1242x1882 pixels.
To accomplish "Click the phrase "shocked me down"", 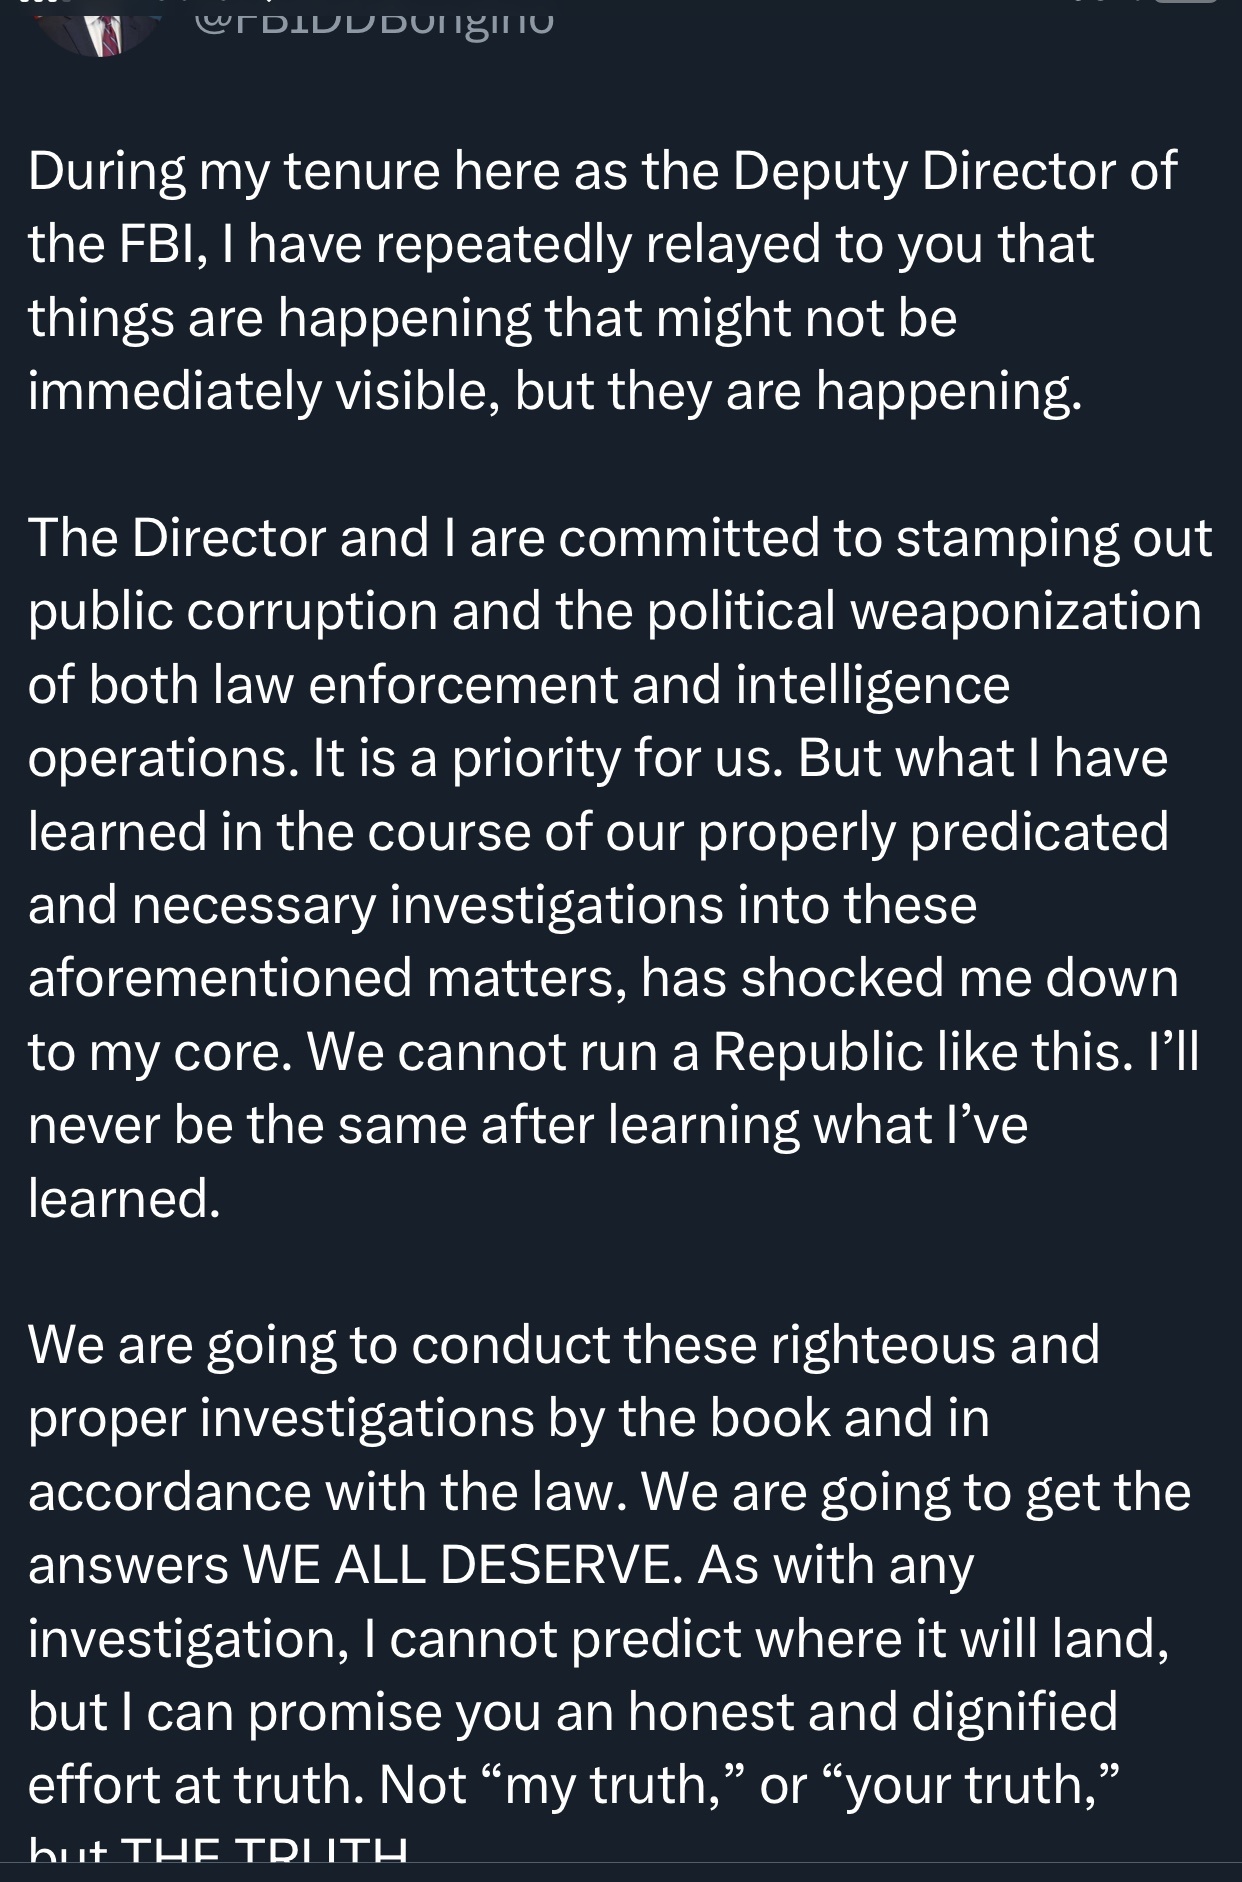I will point(959,977).
